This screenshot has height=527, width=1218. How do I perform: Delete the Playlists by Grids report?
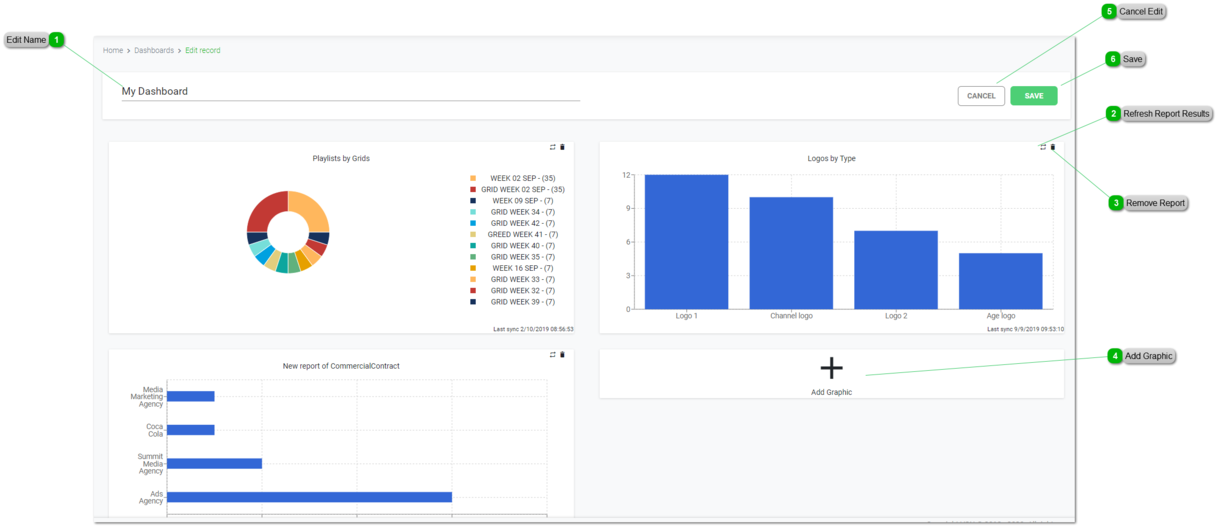562,147
